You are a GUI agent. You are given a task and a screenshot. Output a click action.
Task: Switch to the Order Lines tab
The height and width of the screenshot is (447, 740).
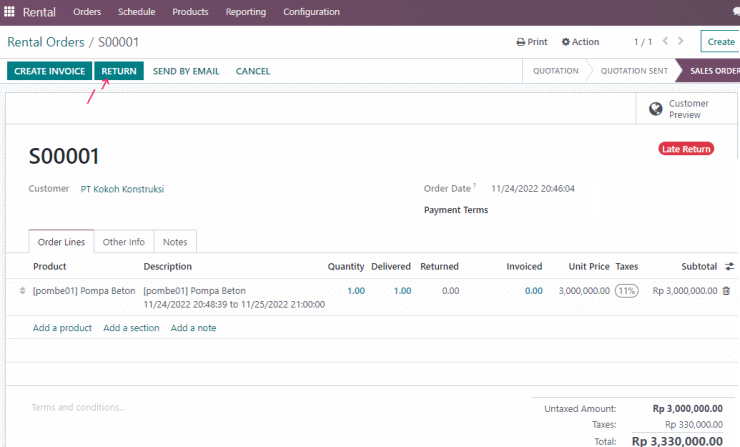tap(61, 242)
